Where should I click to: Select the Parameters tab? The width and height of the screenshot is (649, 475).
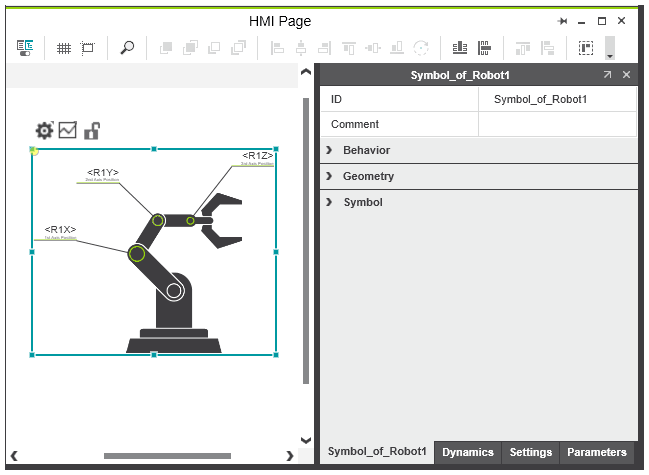coord(596,452)
